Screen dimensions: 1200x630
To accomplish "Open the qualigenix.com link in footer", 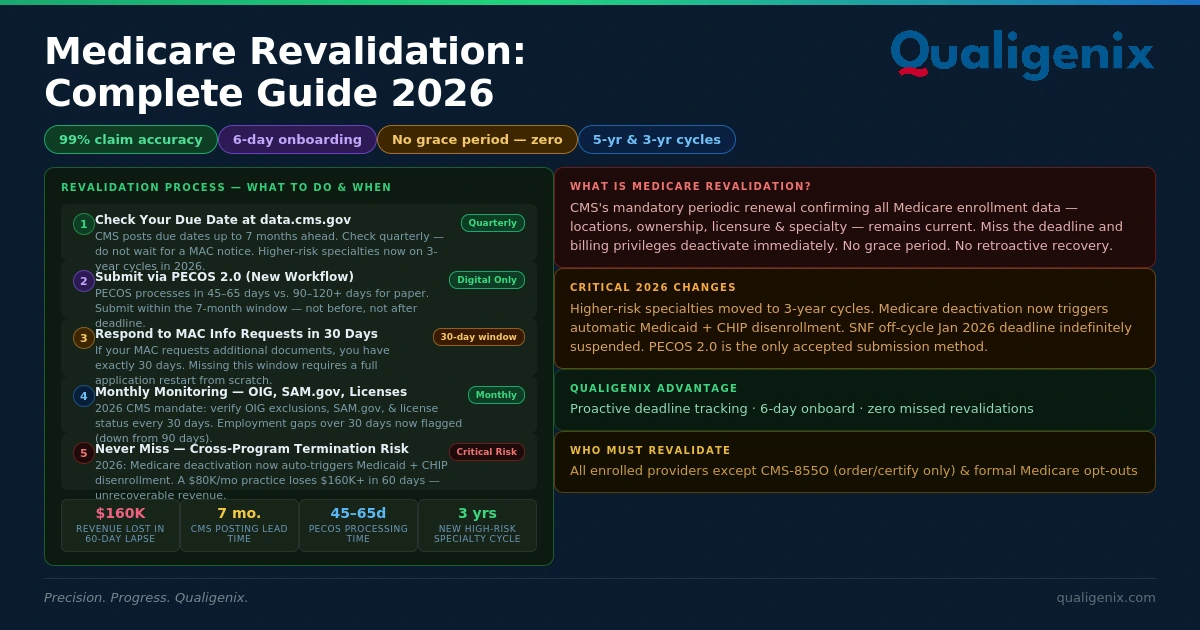I will 1106,598.
